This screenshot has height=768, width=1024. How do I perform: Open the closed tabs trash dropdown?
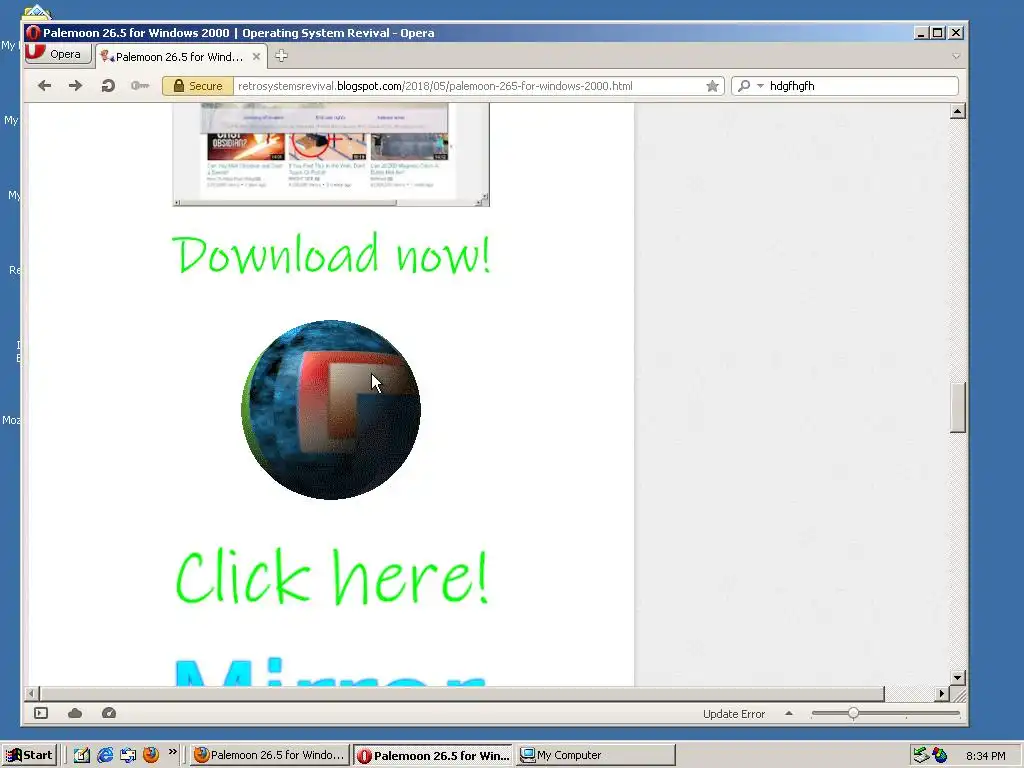pyautogui.click(x=956, y=56)
